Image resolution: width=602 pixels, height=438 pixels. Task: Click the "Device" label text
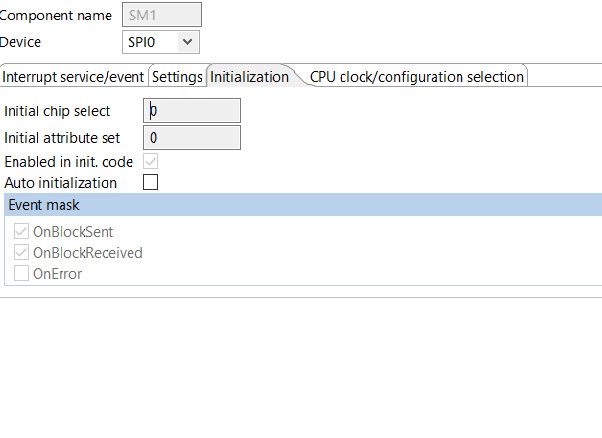click(x=21, y=42)
